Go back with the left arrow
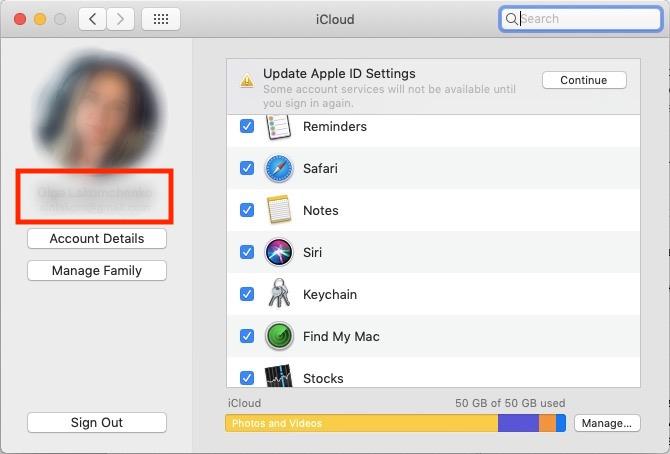Image resolution: width=670 pixels, height=454 pixels. click(92, 19)
